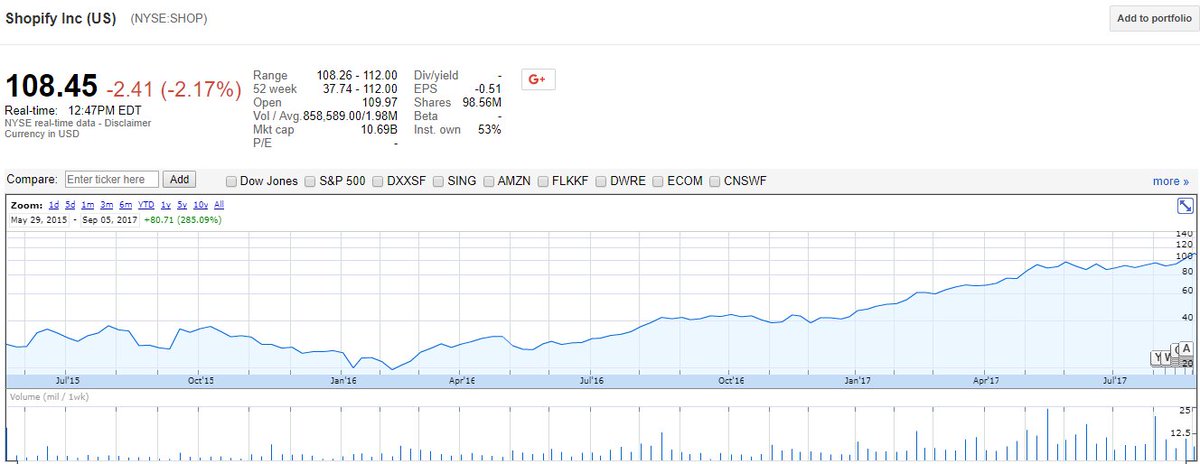The width and height of the screenshot is (1200, 464).
Task: Focus the 'Enter ticker here' compare field
Action: pos(111,180)
